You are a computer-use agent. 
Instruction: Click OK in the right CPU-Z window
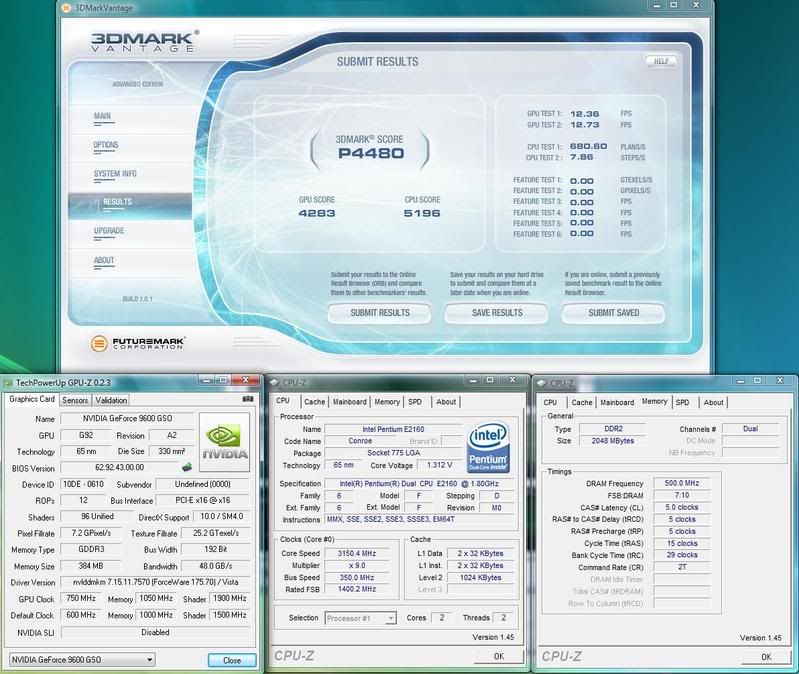tap(766, 657)
